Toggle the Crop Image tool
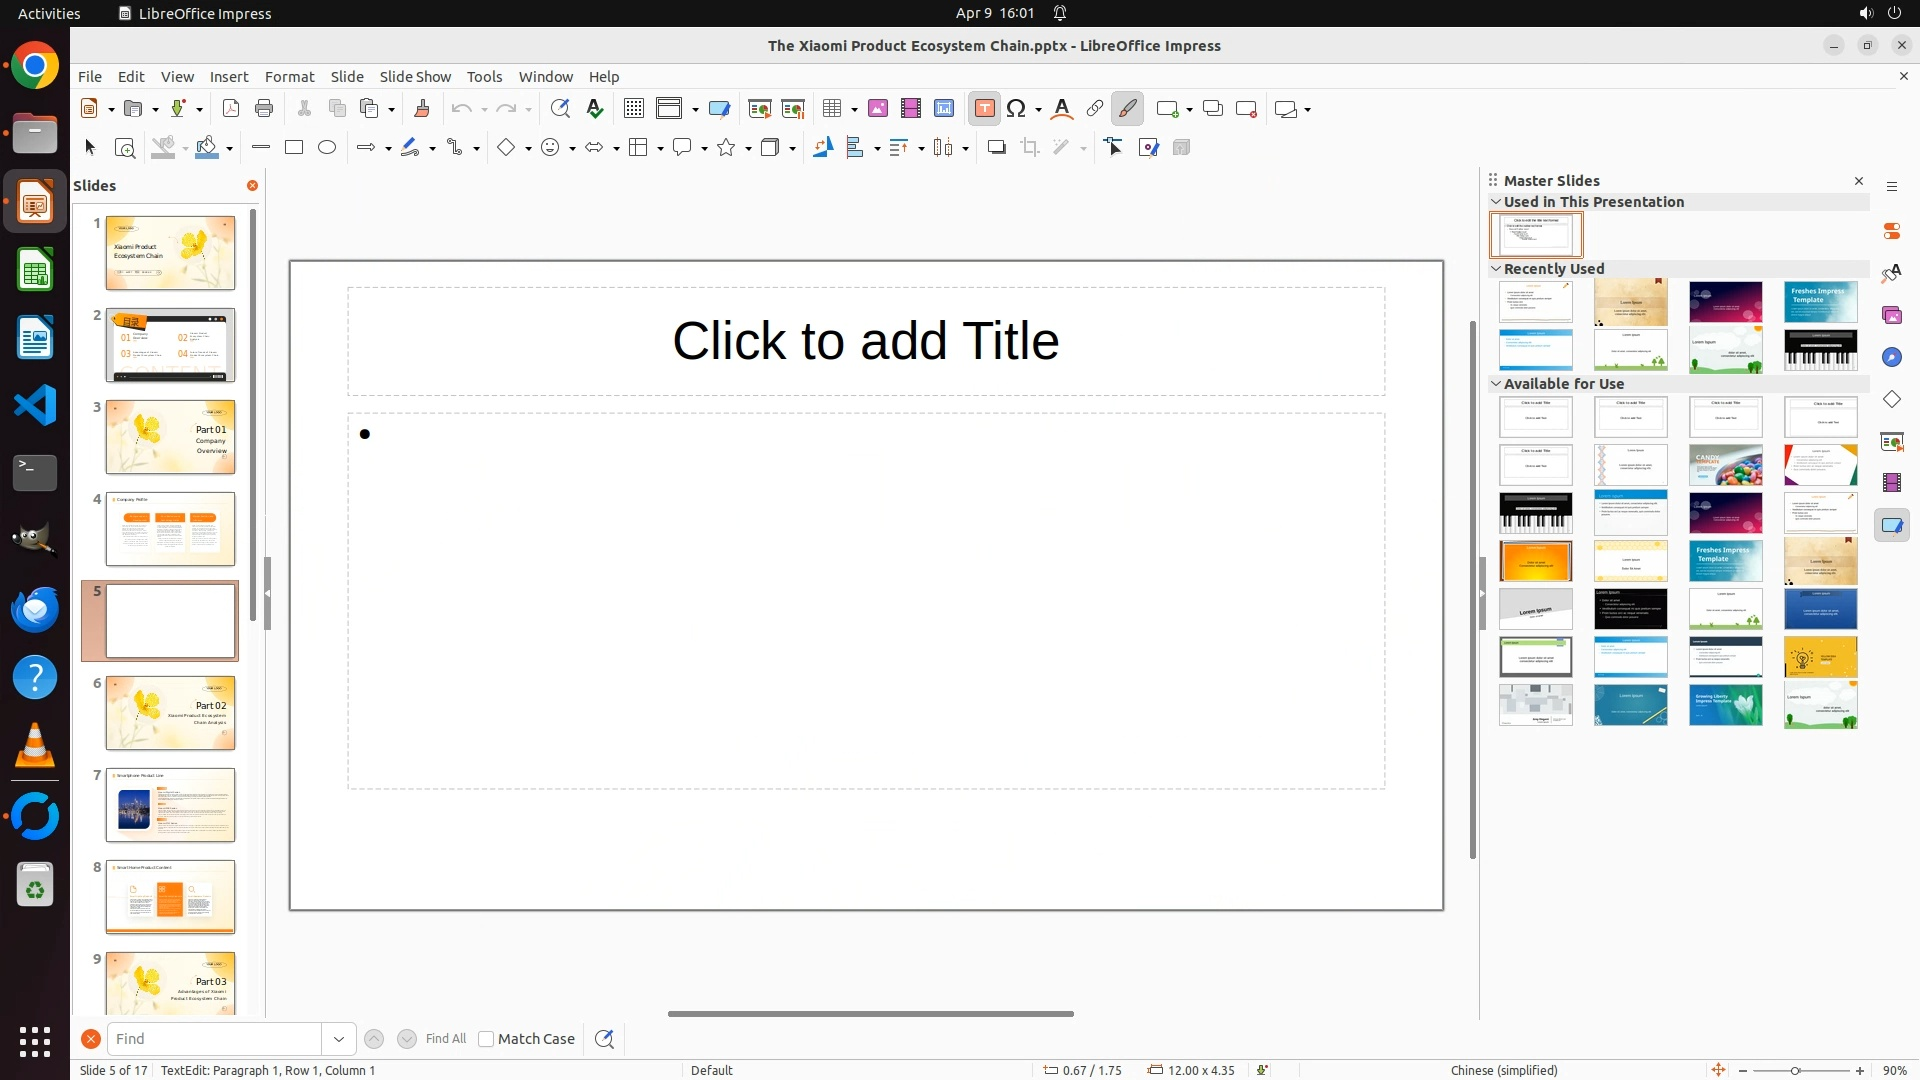Image resolution: width=1920 pixels, height=1080 pixels. click(x=1030, y=148)
